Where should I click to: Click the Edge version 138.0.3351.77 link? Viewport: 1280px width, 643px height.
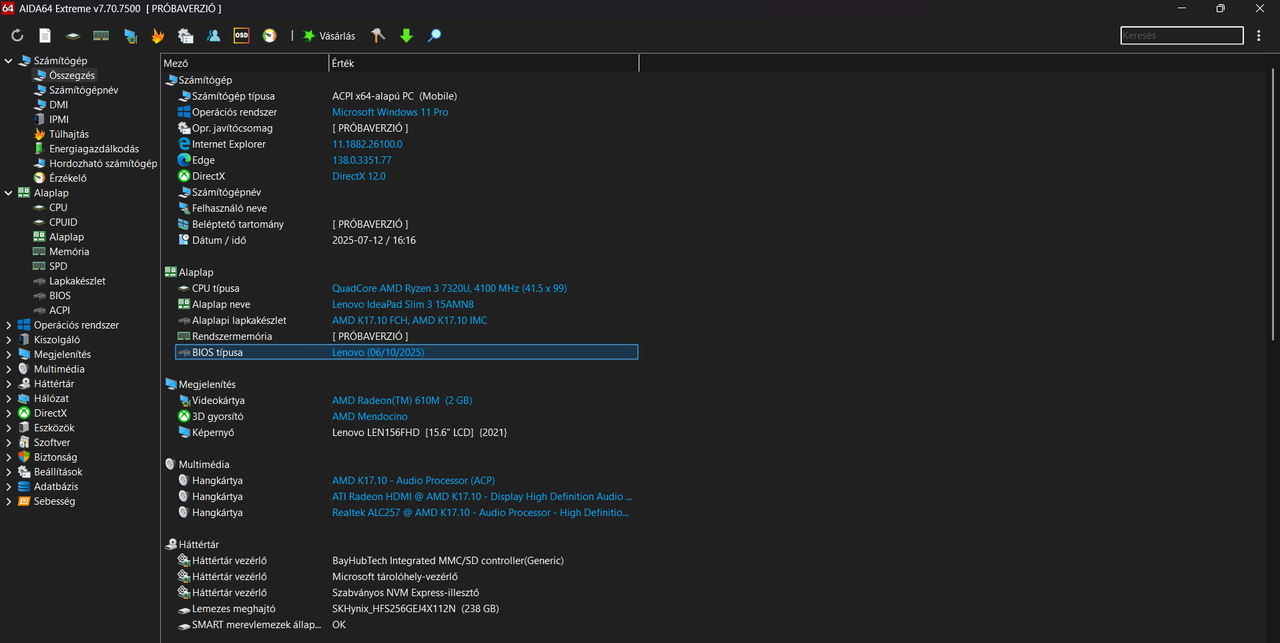pyautogui.click(x=362, y=160)
